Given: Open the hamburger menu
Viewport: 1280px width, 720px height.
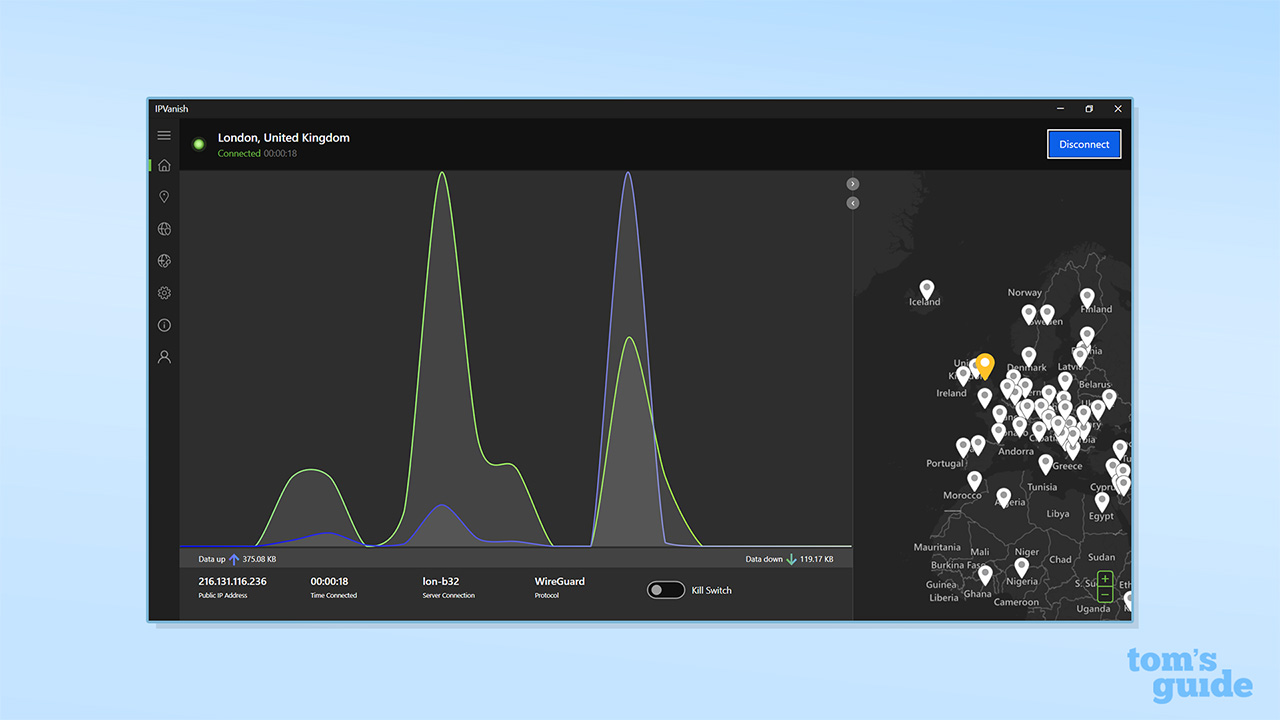Looking at the screenshot, I should click(164, 135).
